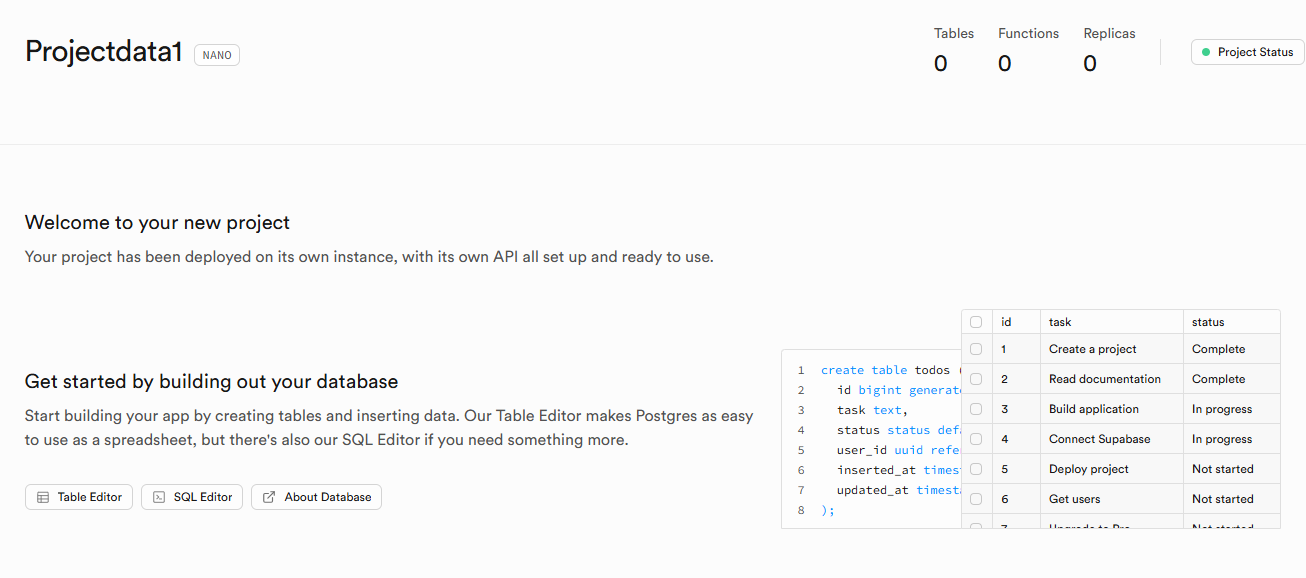Viewport: 1306px width, 578px height.
Task: Launch SQL Editor using the terminal icon
Action: pyautogui.click(x=159, y=497)
